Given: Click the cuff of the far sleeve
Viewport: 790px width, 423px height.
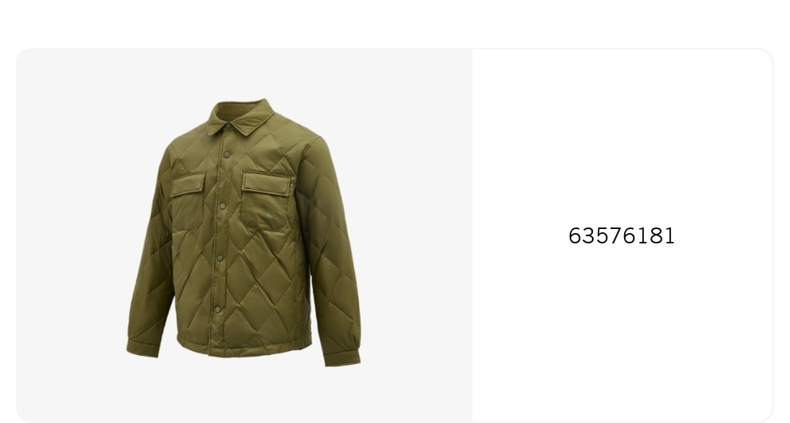Looking at the screenshot, I should pyautogui.click(x=143, y=348).
